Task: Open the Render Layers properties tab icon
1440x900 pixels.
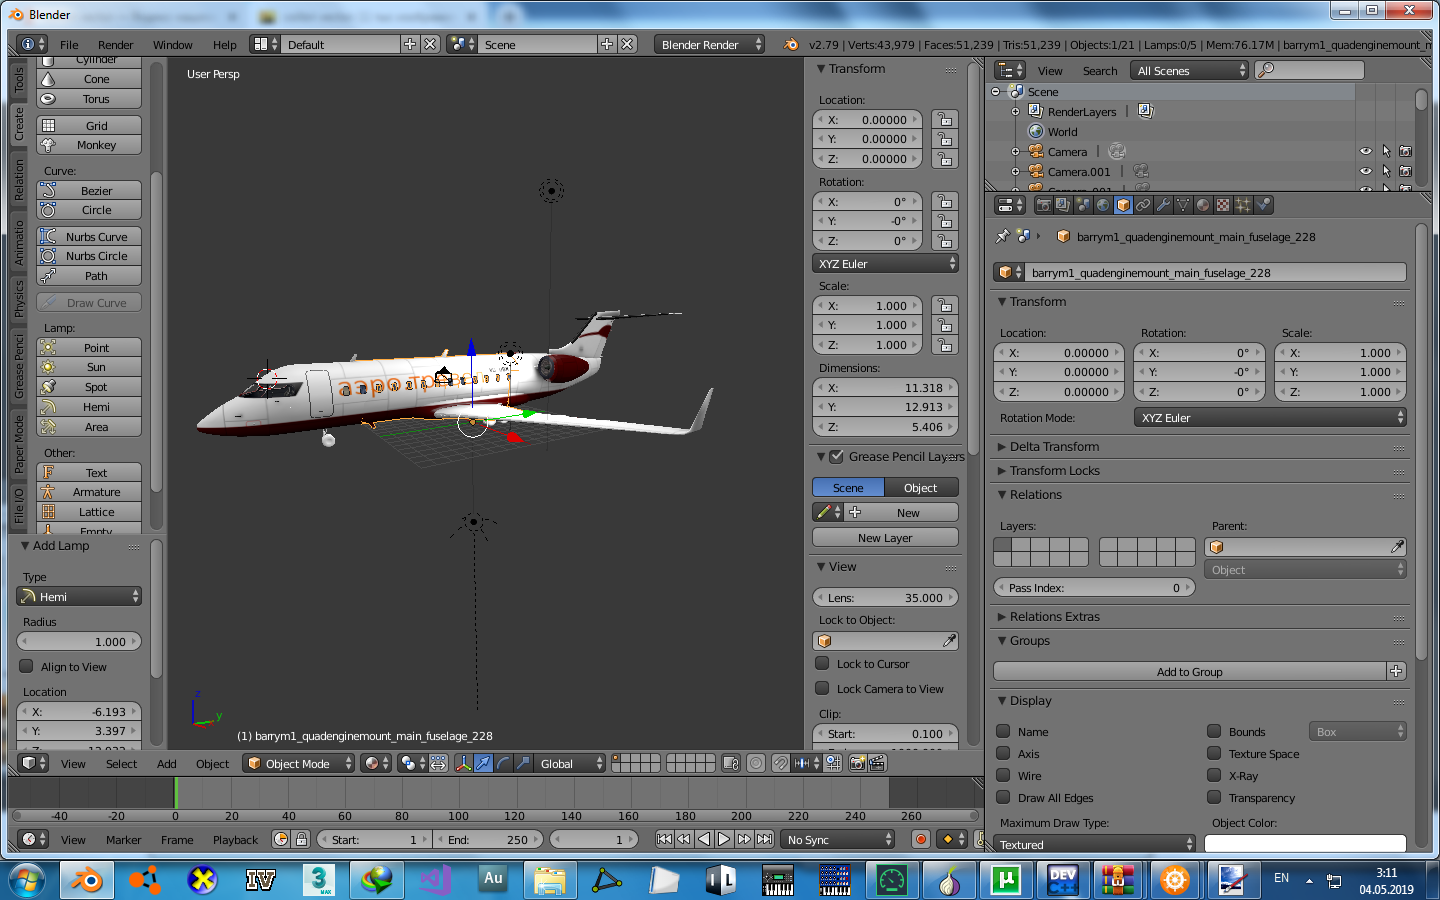Action: coord(1063,205)
